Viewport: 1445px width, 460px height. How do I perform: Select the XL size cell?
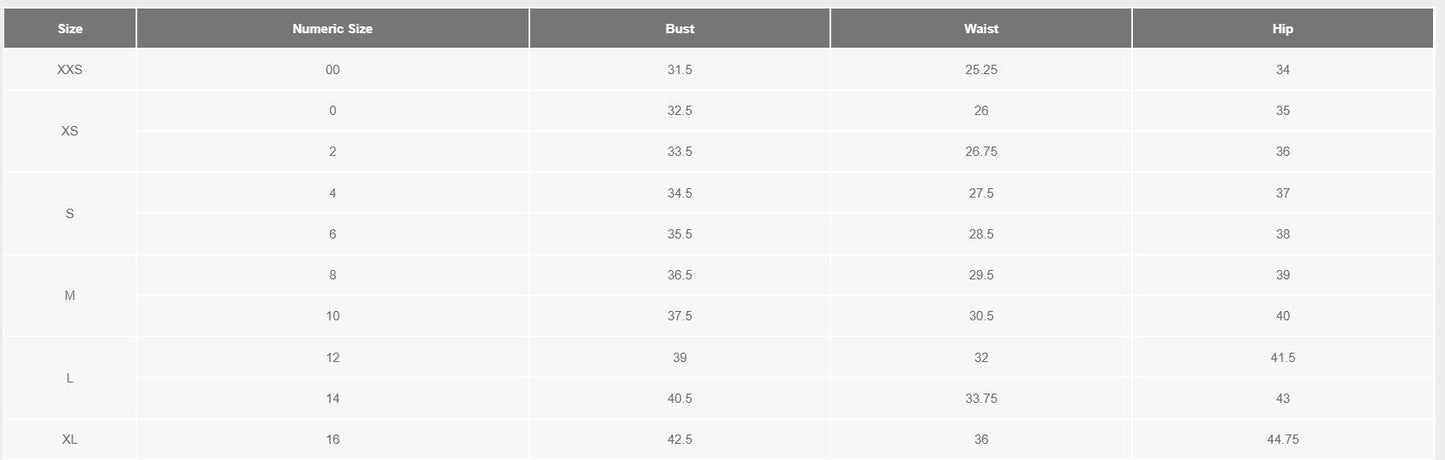coord(70,439)
